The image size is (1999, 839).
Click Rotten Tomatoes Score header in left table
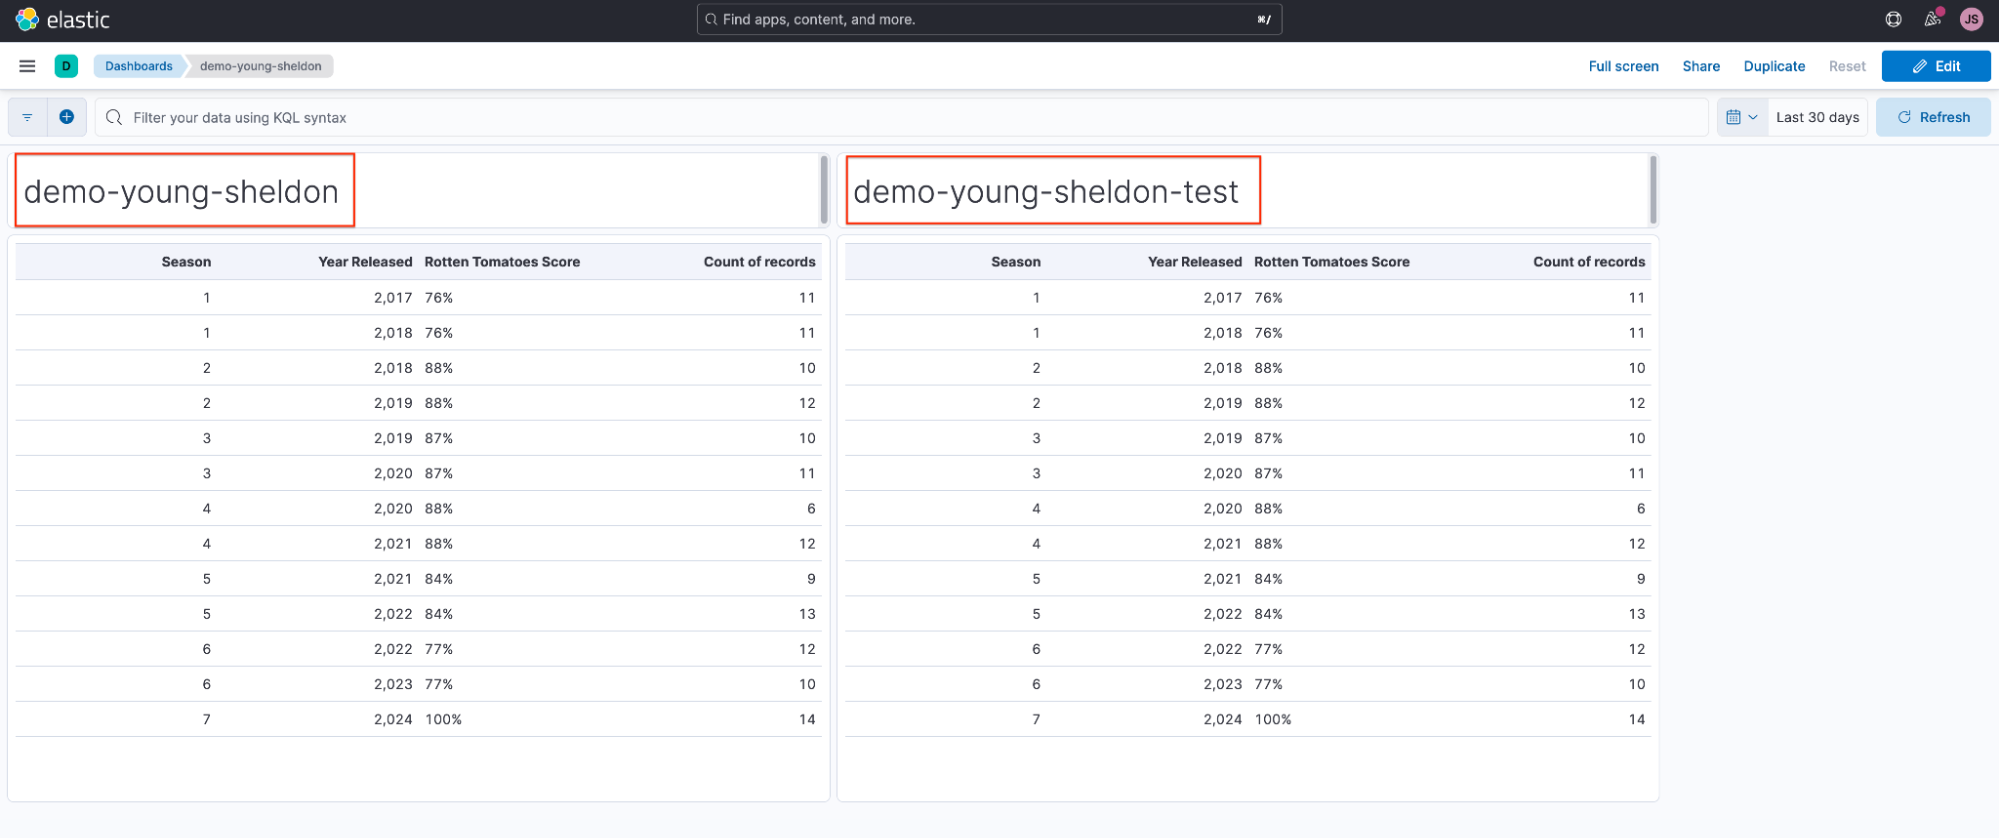(502, 262)
